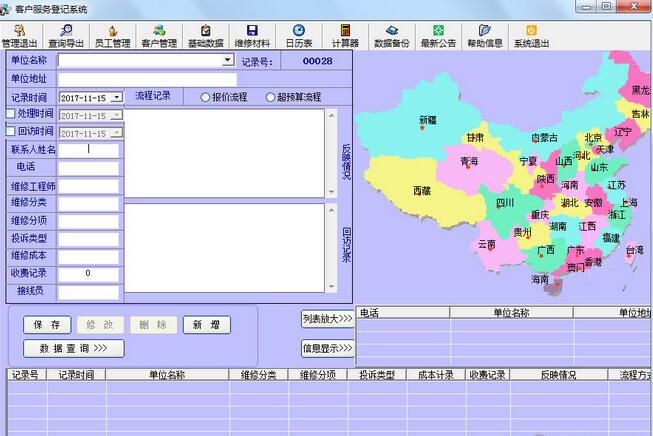653x436 pixels.
Task: Open the 记录时间 date dropdown
Action: point(116,98)
